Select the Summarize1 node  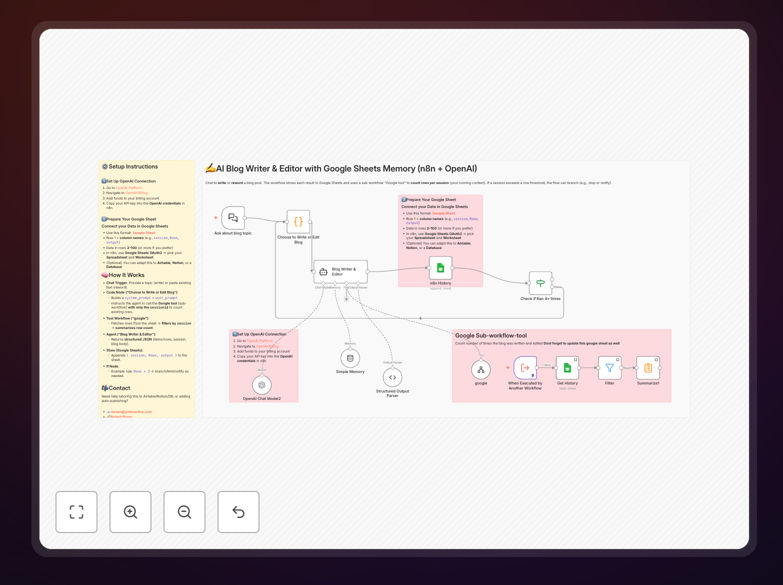click(x=648, y=368)
